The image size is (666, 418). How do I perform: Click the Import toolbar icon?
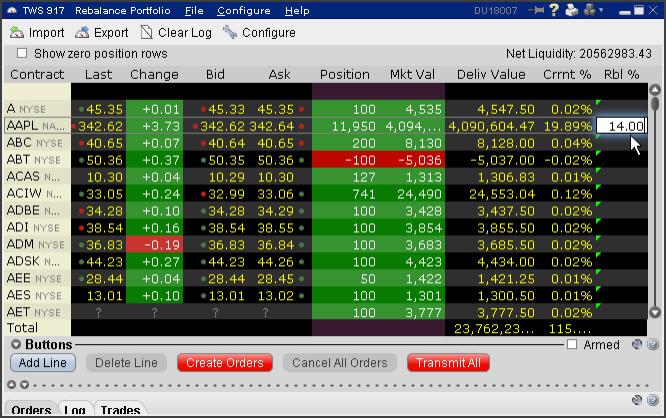click(17, 32)
